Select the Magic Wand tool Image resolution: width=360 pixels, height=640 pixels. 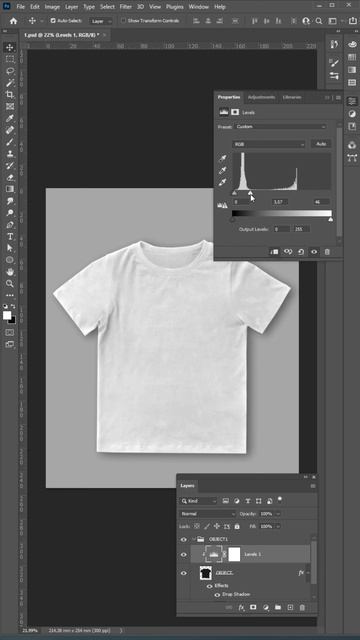(10, 83)
